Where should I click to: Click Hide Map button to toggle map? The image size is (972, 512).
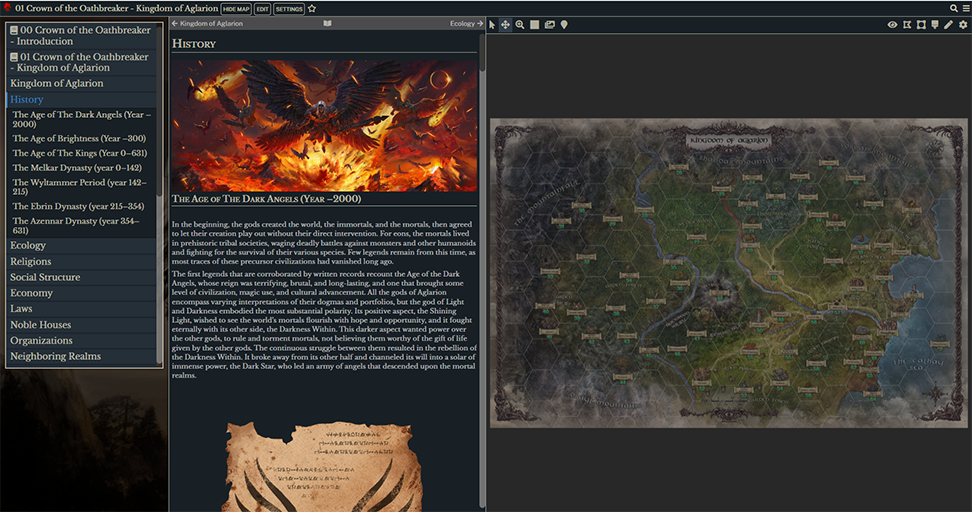pyautogui.click(x=235, y=8)
